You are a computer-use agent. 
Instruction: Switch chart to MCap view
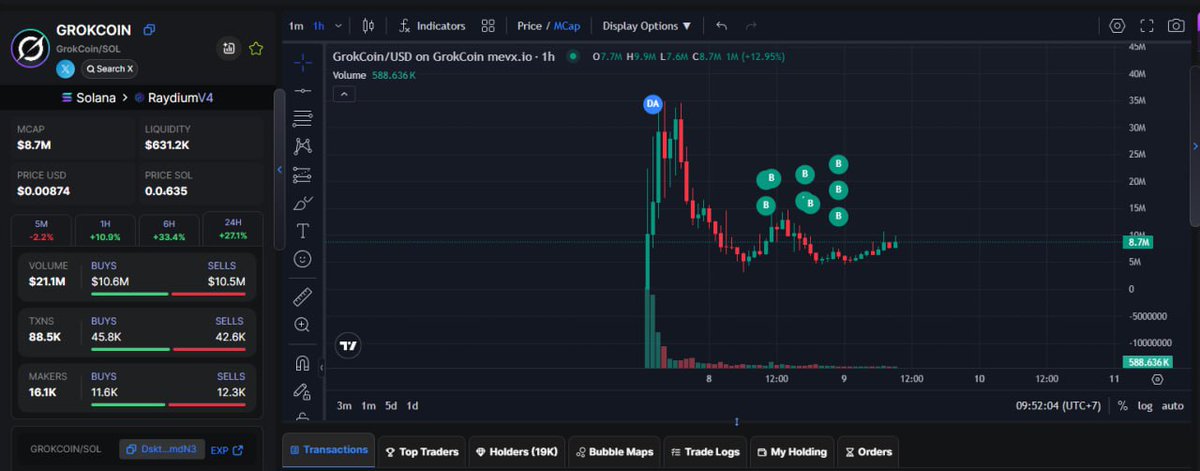(x=567, y=26)
